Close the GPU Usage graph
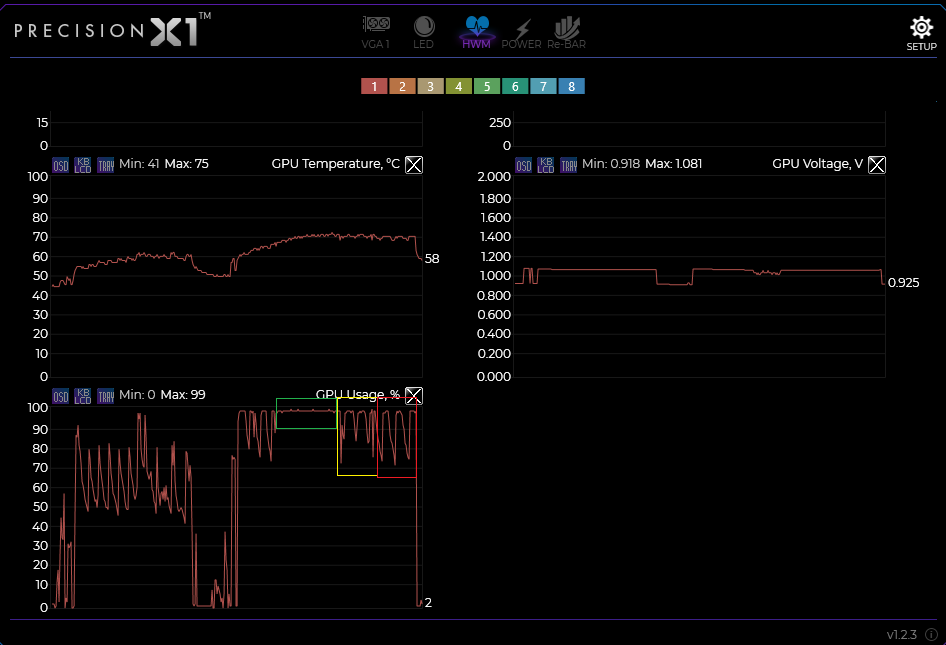This screenshot has width=946, height=645. [414, 395]
